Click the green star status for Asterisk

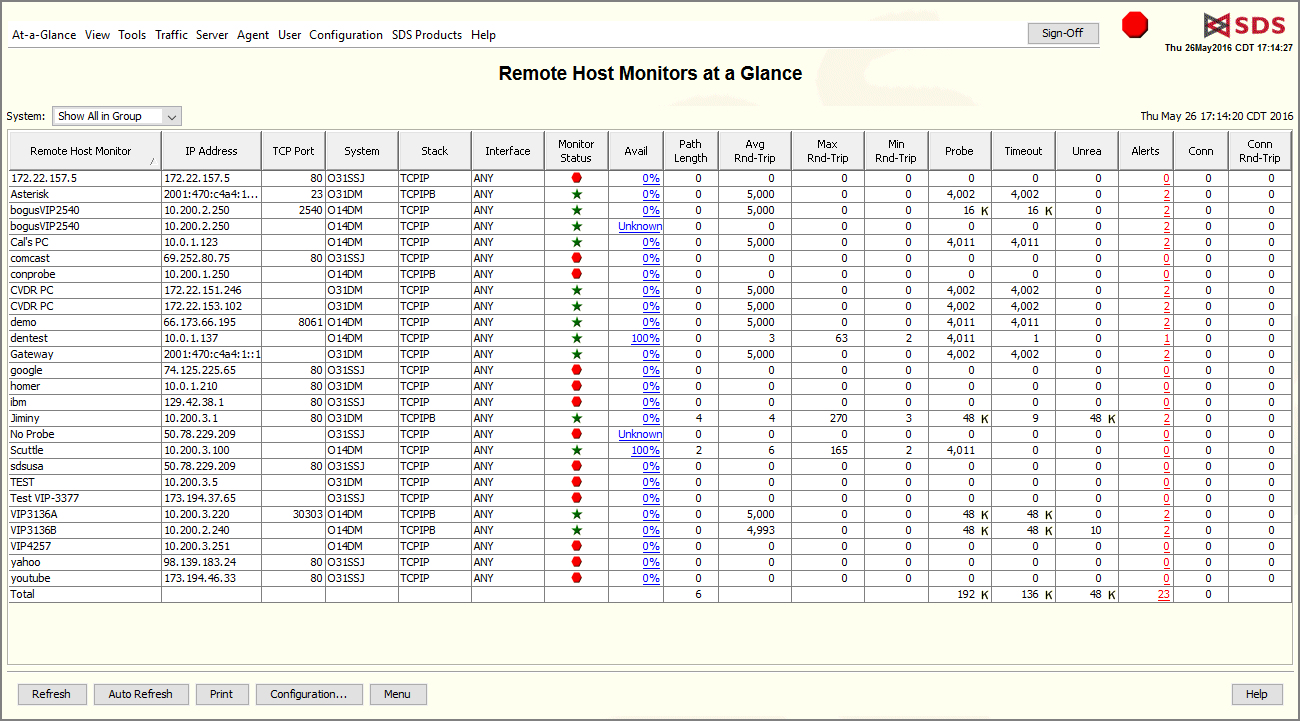[576, 194]
